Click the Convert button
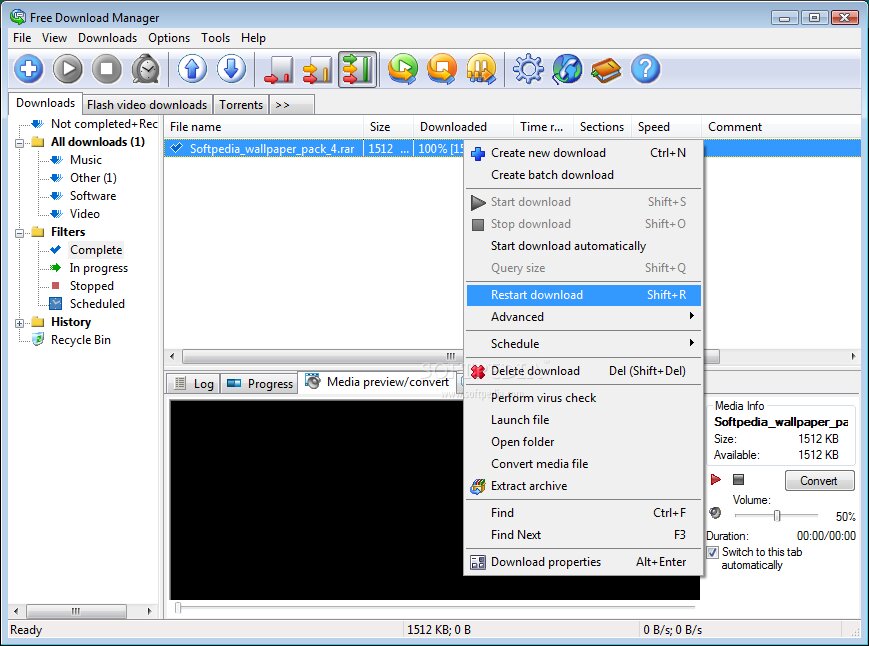Viewport: 869px width, 646px height. coord(819,480)
